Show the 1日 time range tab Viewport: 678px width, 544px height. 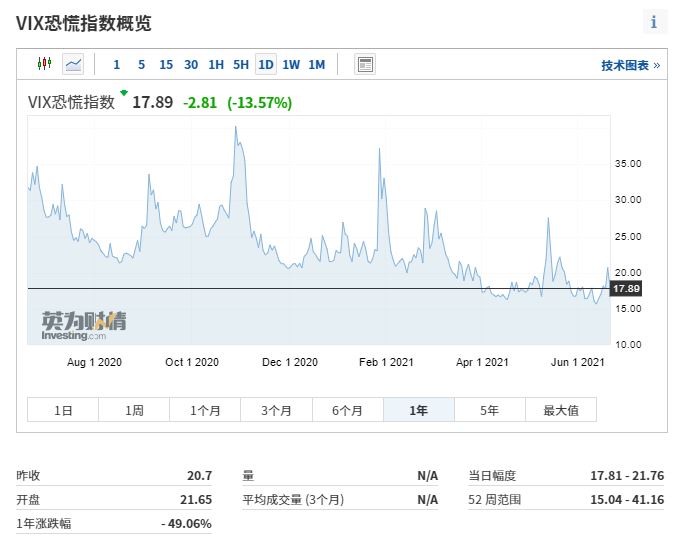pos(63,410)
